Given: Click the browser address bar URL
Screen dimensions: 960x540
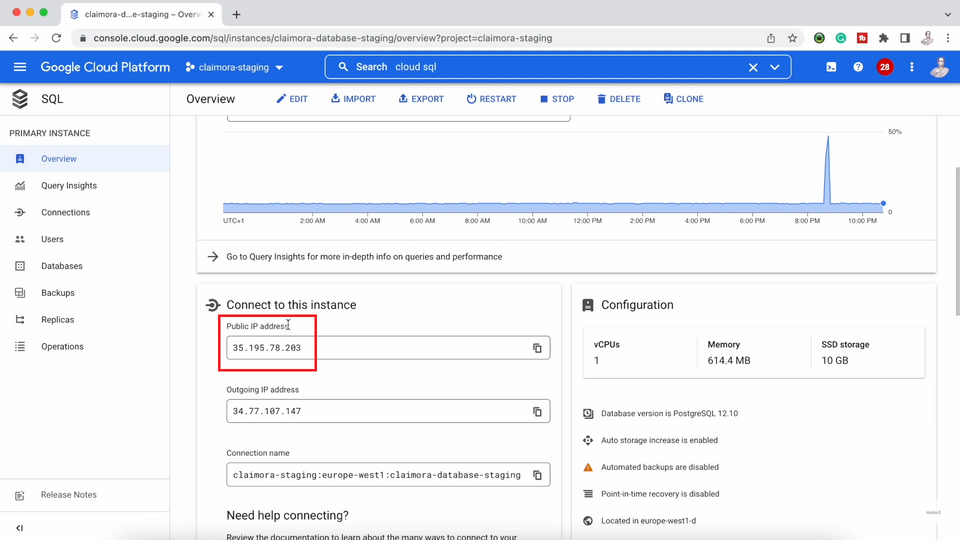Looking at the screenshot, I should pos(323,38).
